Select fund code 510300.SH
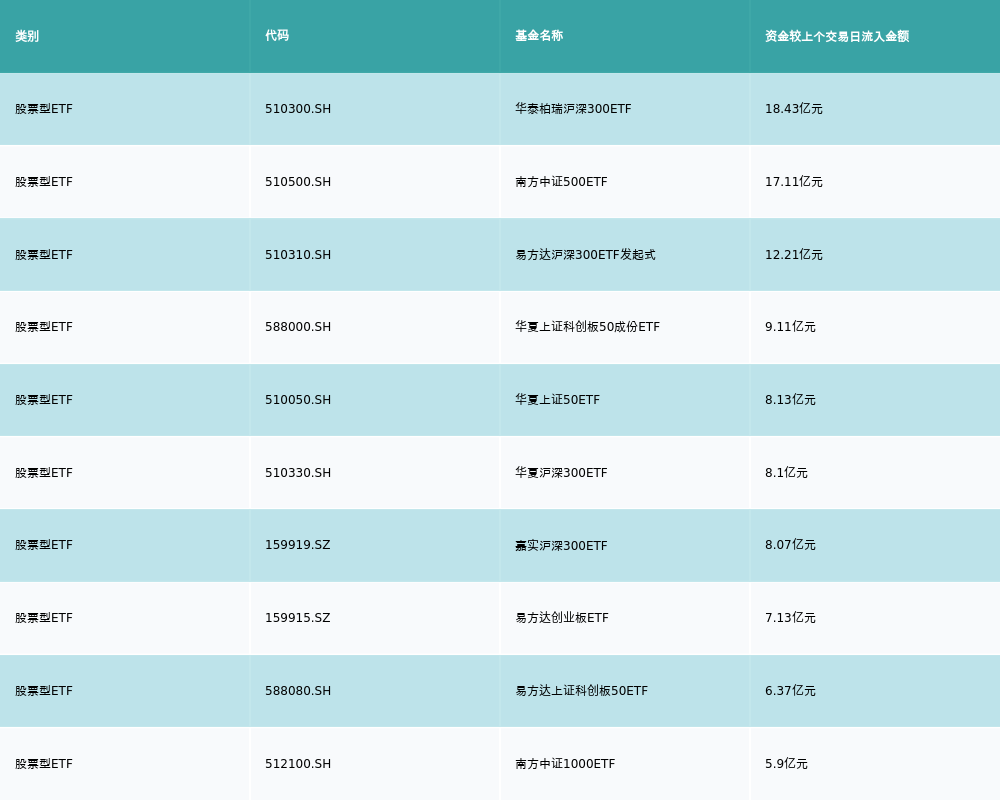1000x800 pixels. pyautogui.click(x=298, y=109)
